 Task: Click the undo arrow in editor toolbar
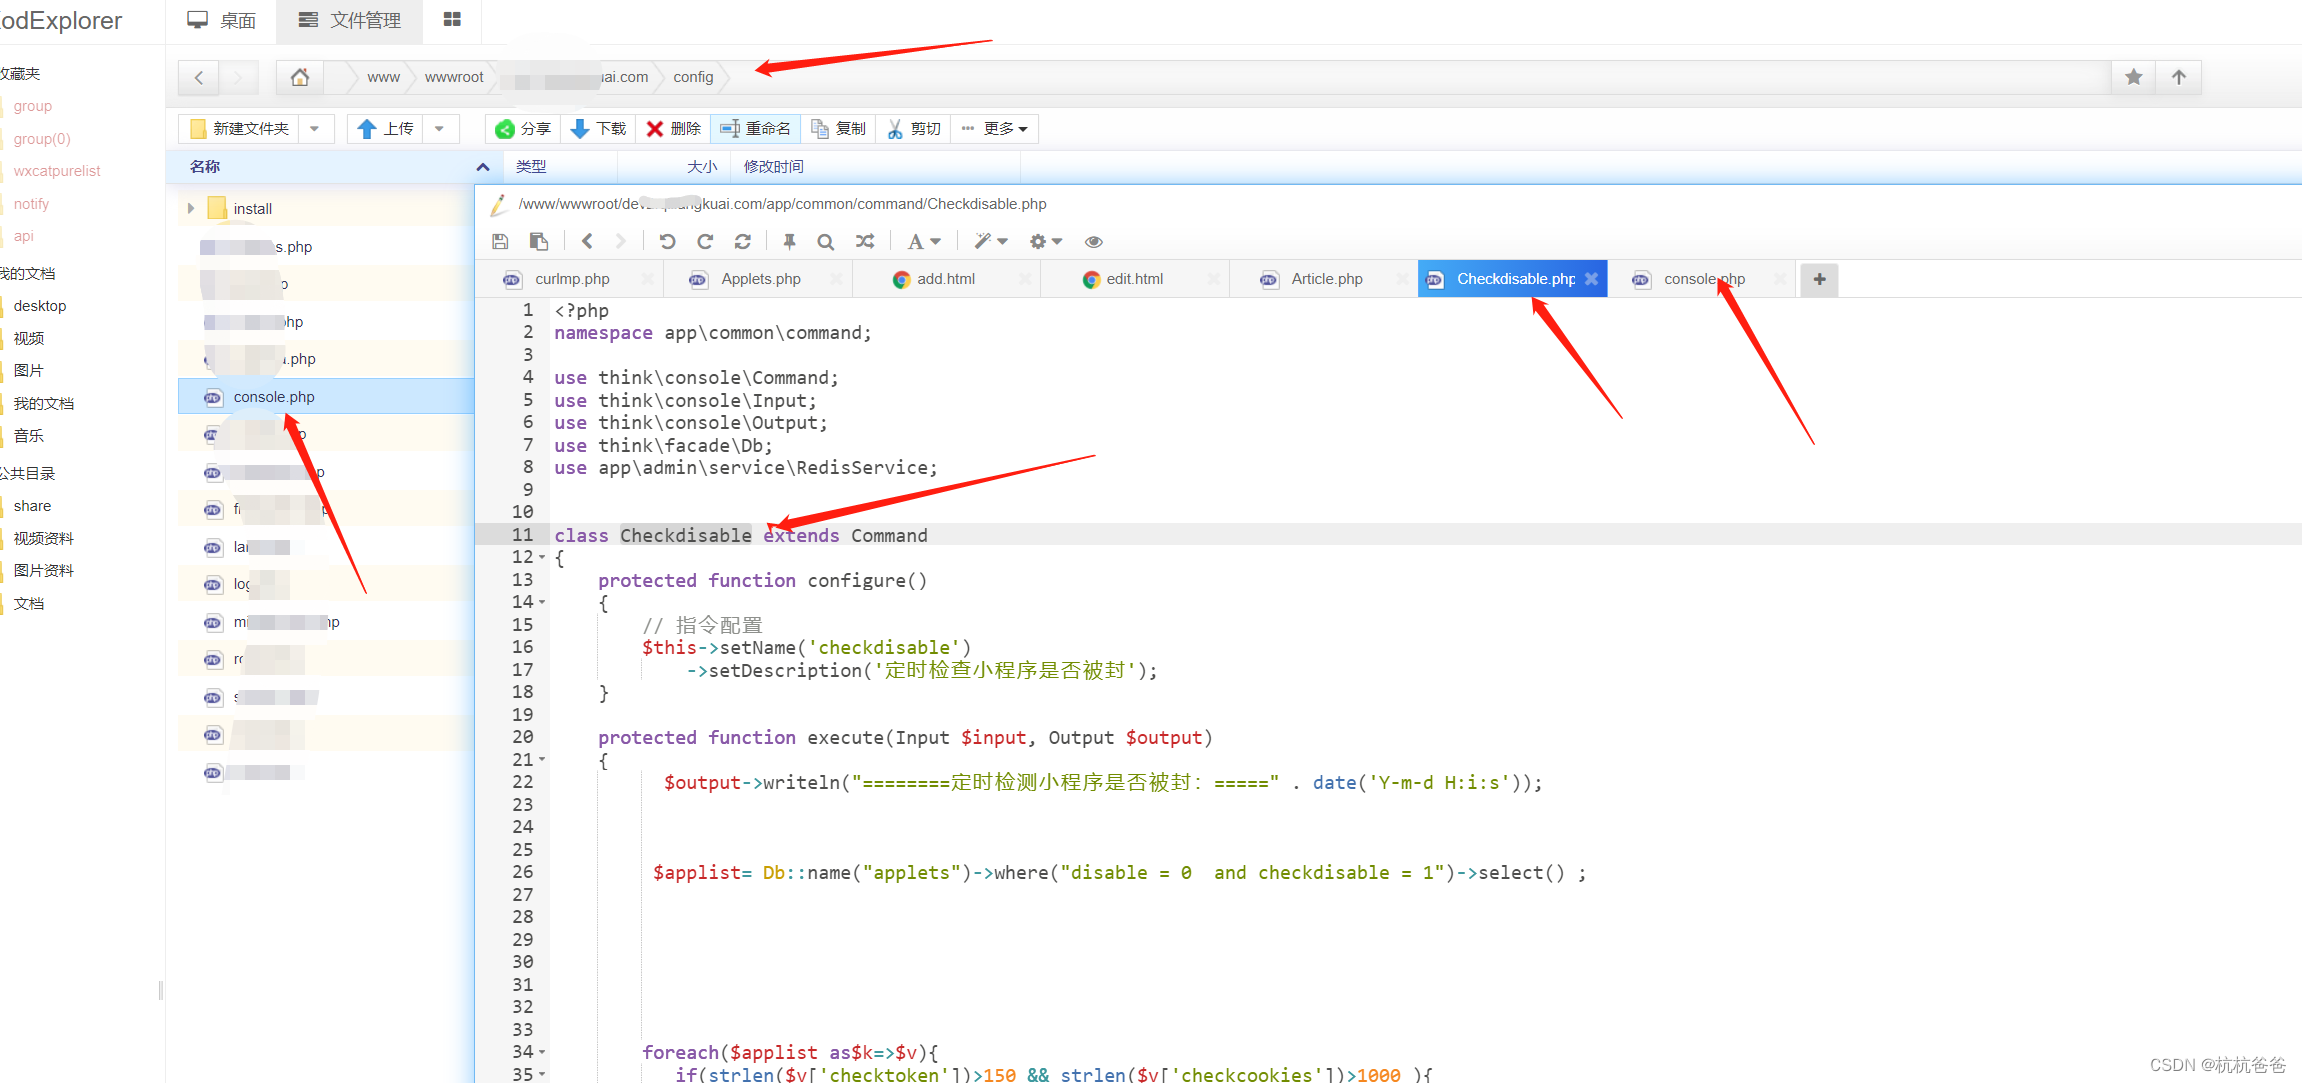tap(667, 241)
